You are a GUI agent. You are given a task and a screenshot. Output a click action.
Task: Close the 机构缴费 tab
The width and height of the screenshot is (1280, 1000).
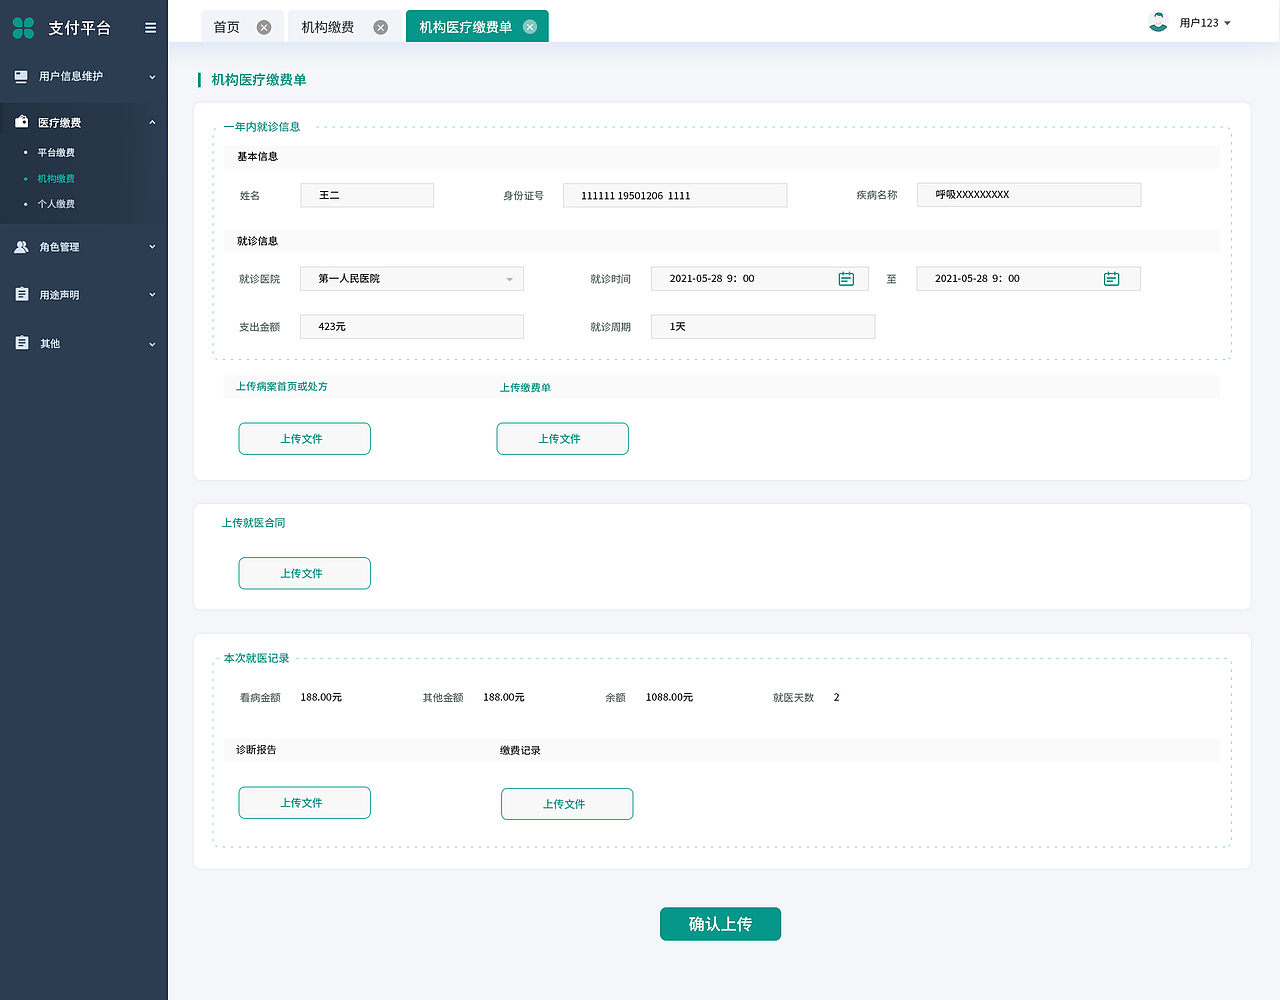381,28
